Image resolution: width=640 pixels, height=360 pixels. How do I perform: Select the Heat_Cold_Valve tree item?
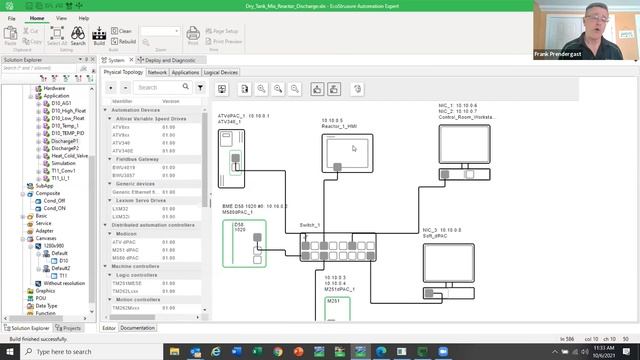pyautogui.click(x=69, y=156)
